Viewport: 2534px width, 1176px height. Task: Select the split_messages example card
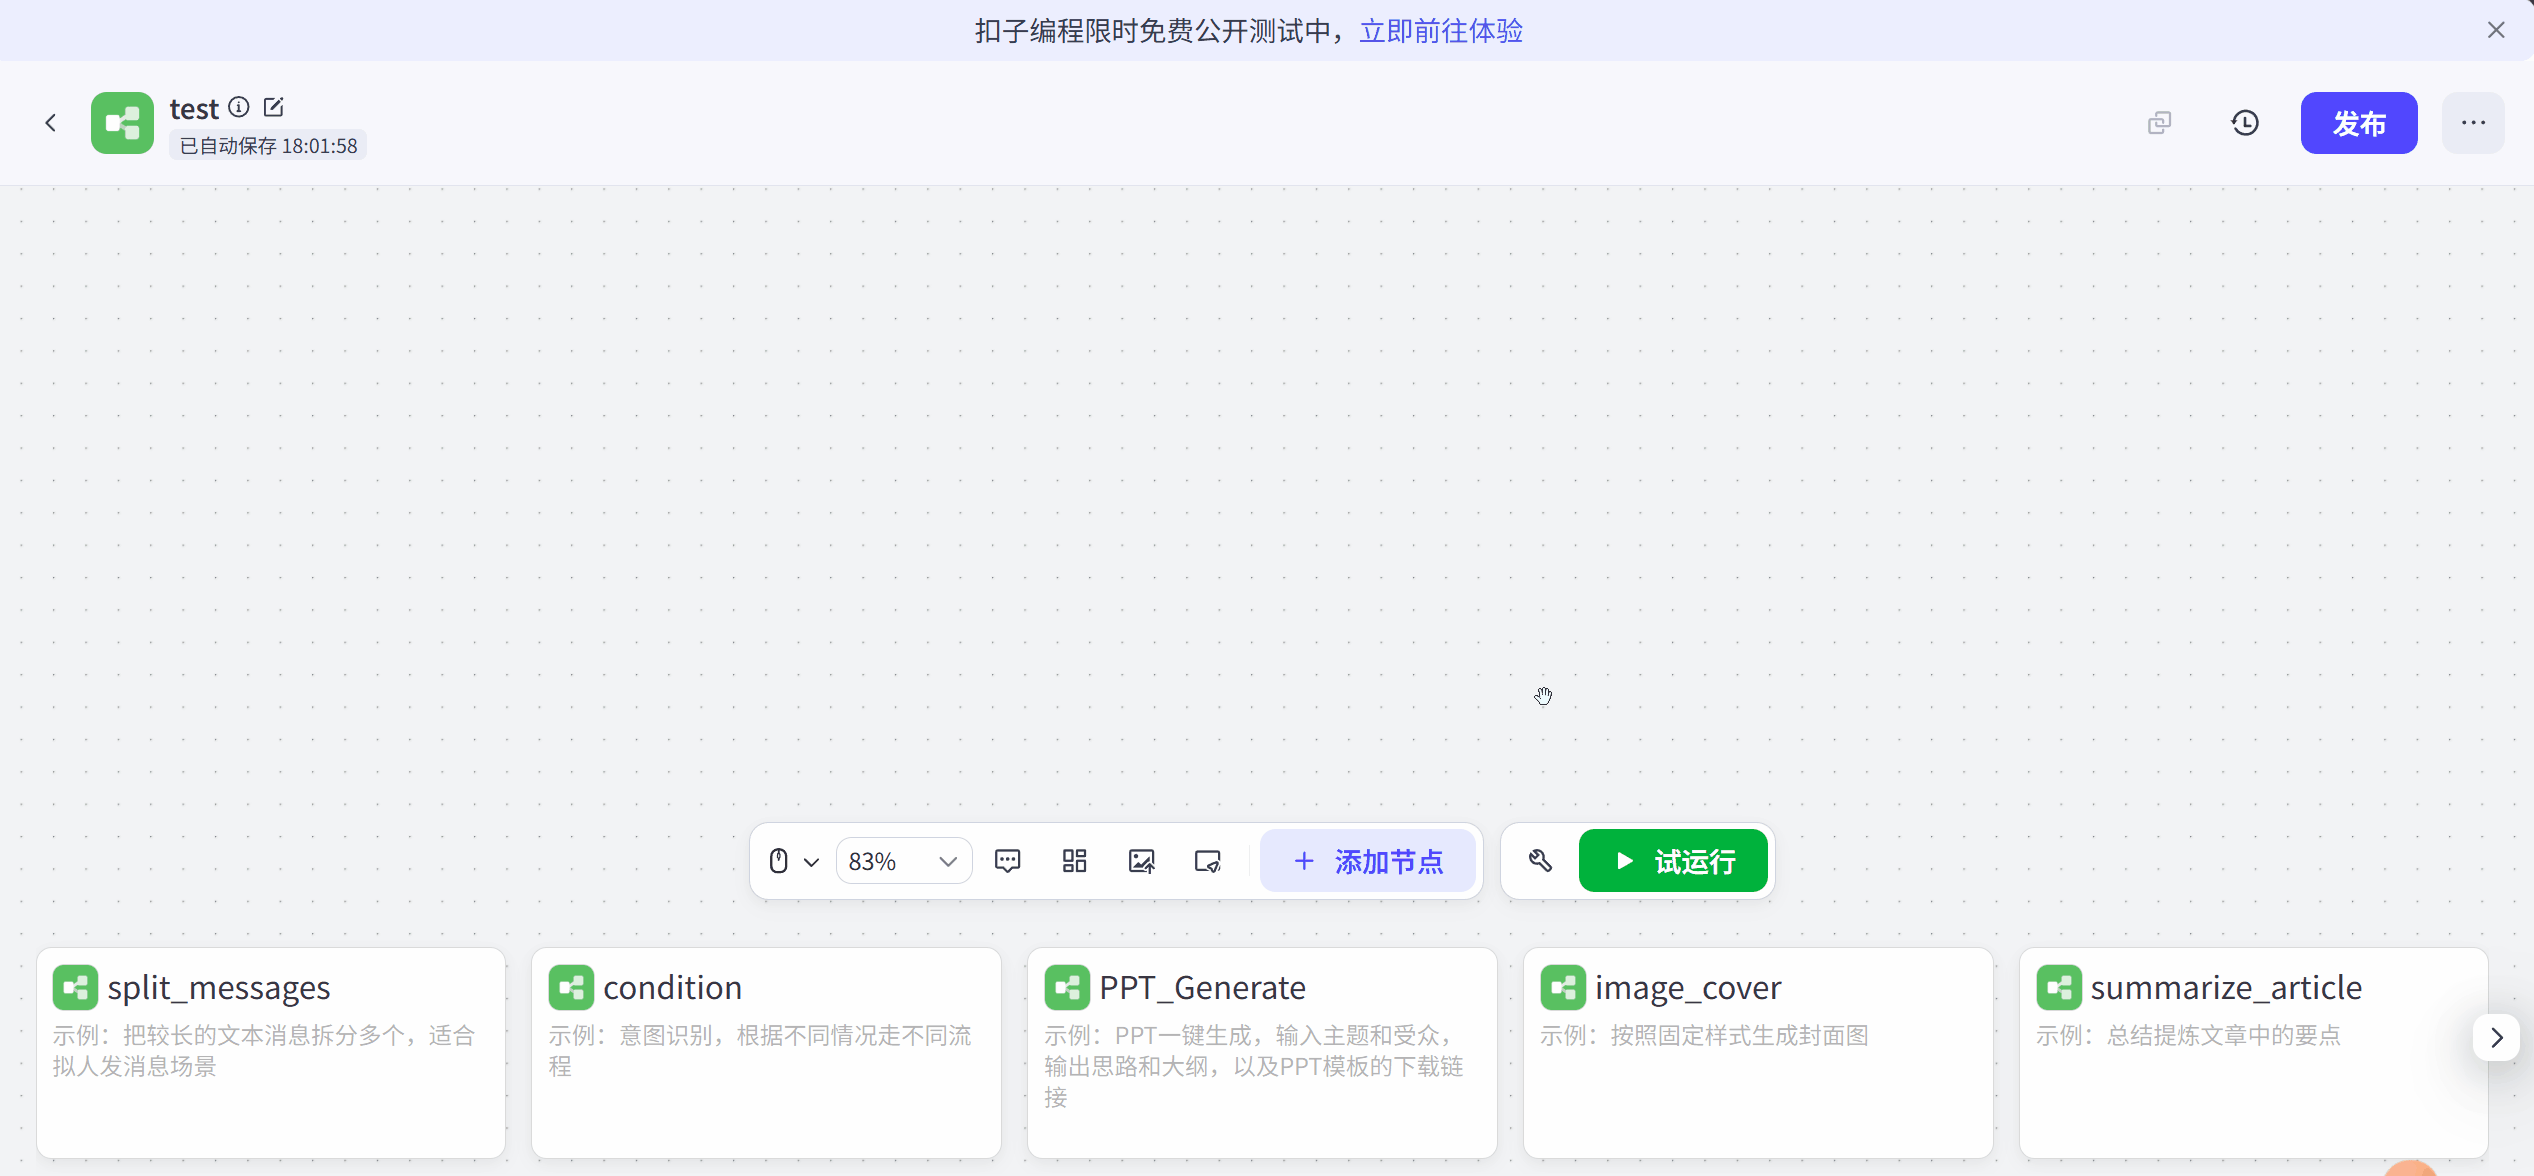point(271,1053)
